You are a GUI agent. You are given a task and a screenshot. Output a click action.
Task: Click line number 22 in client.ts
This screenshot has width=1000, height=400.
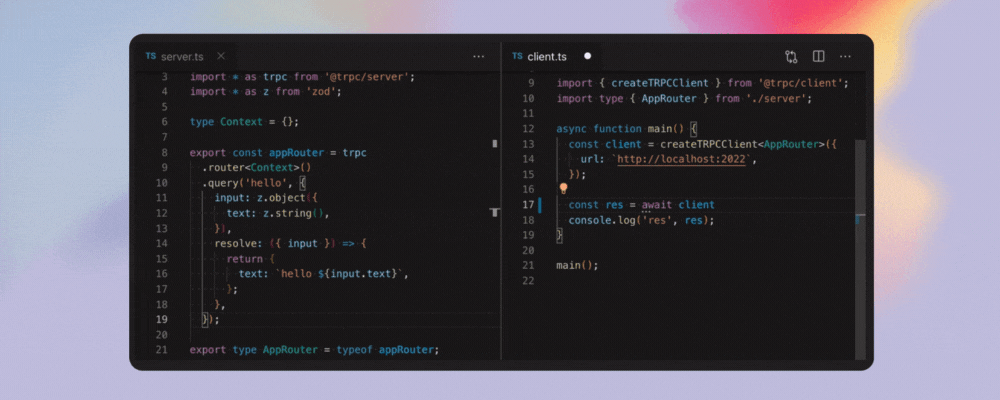point(528,281)
